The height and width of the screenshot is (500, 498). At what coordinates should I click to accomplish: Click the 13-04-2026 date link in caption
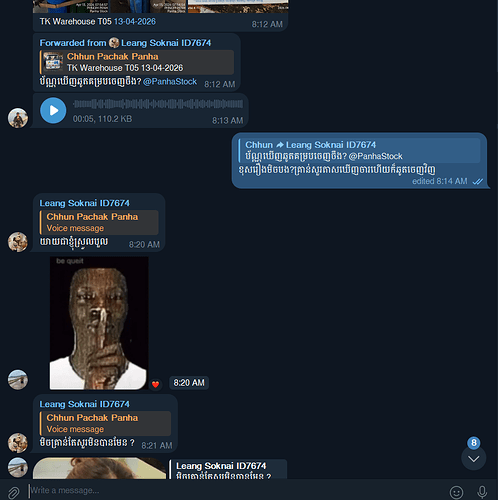[x=135, y=22]
